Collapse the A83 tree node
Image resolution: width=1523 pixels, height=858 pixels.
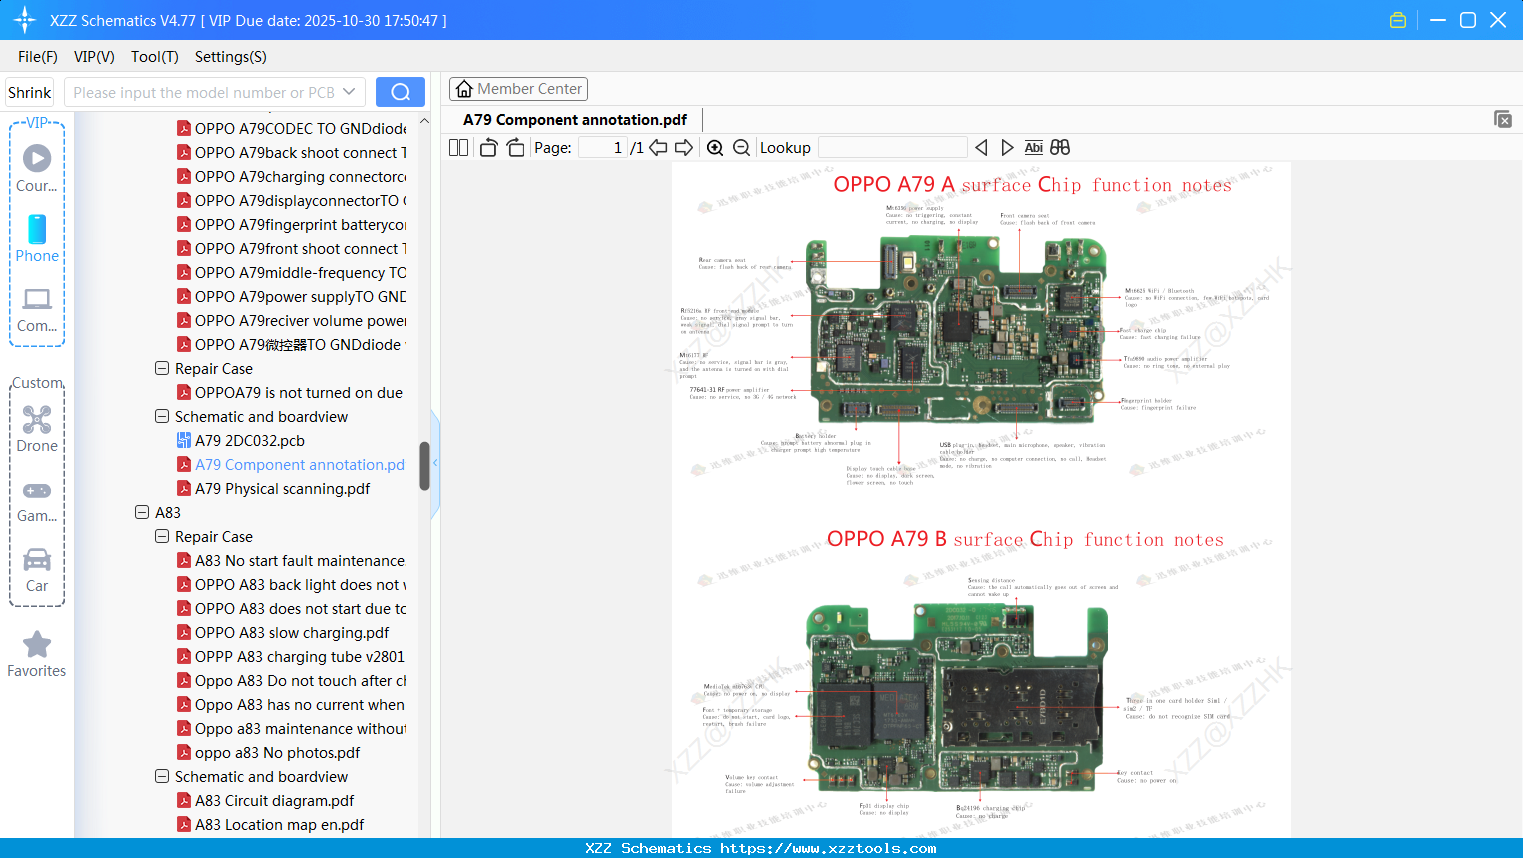coord(141,512)
